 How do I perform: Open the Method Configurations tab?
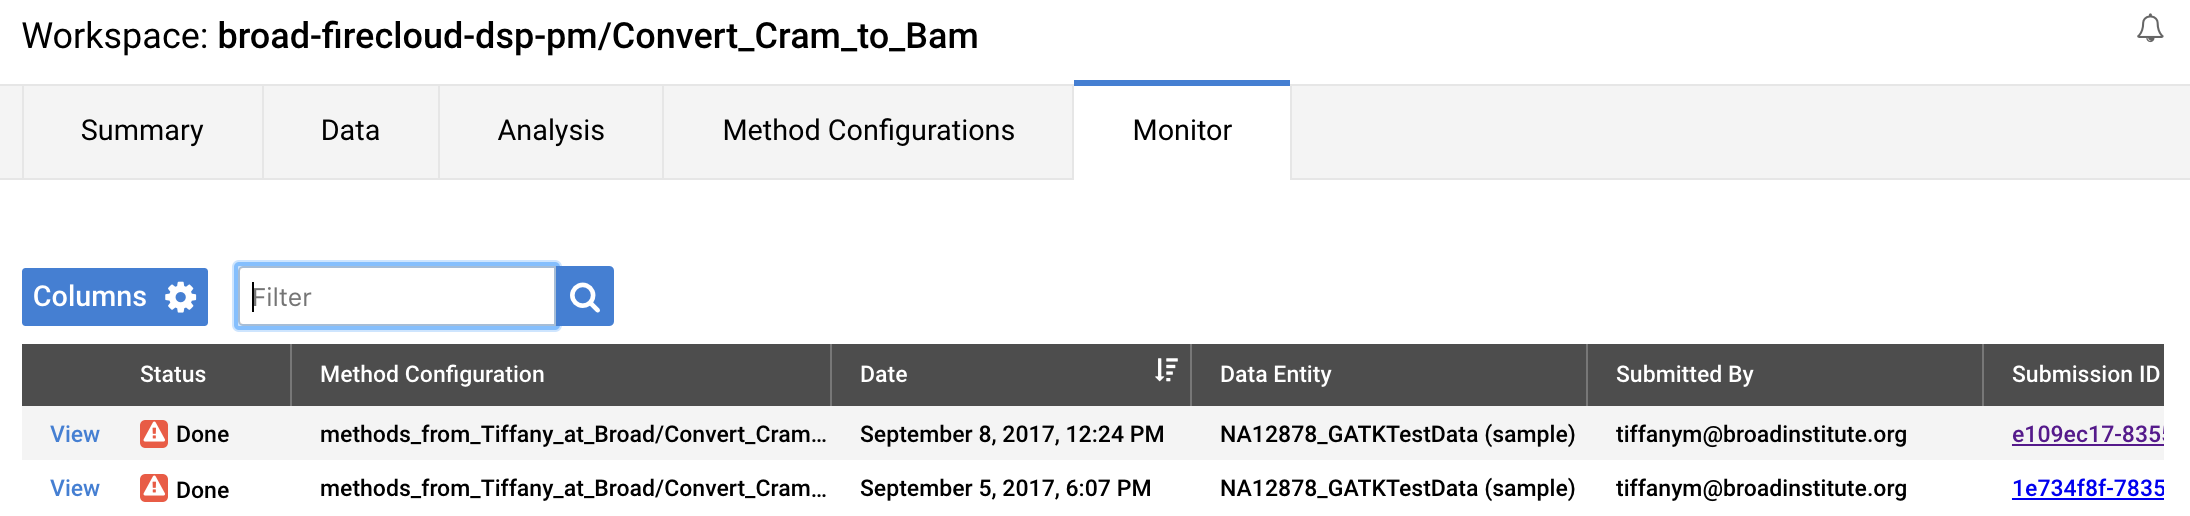[868, 131]
